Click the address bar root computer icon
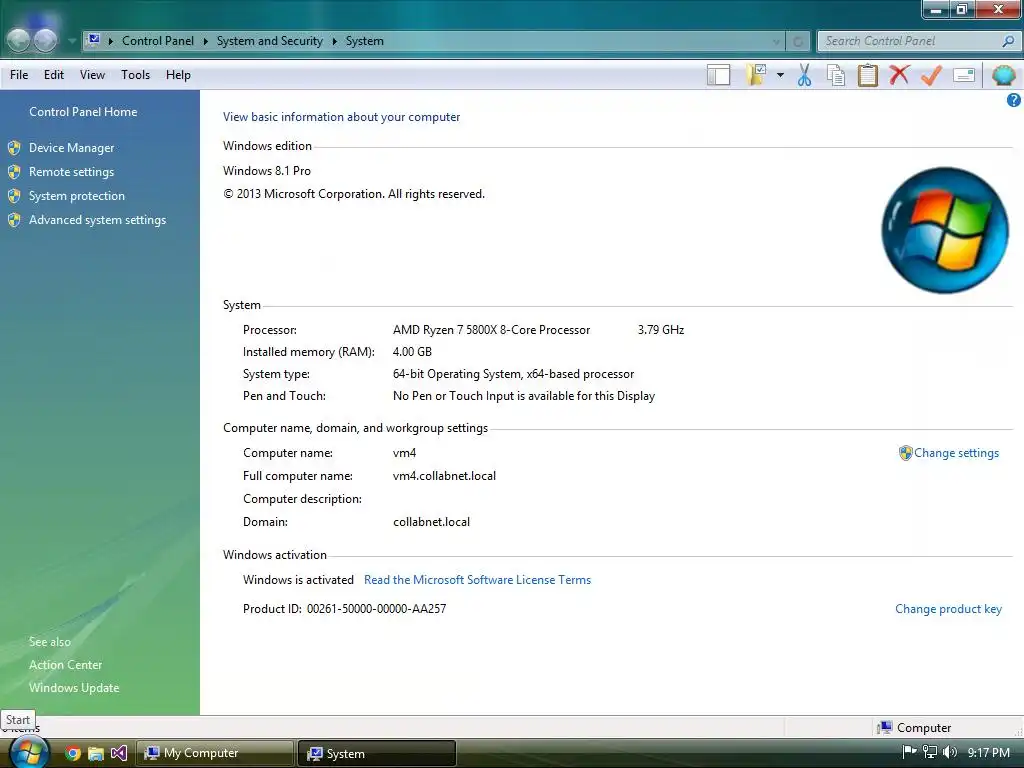Screen dimensions: 1024x768 coord(94,40)
